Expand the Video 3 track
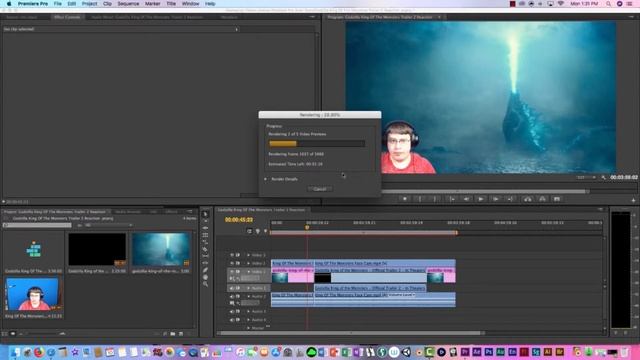This screenshot has height=360, width=640. coord(248,255)
